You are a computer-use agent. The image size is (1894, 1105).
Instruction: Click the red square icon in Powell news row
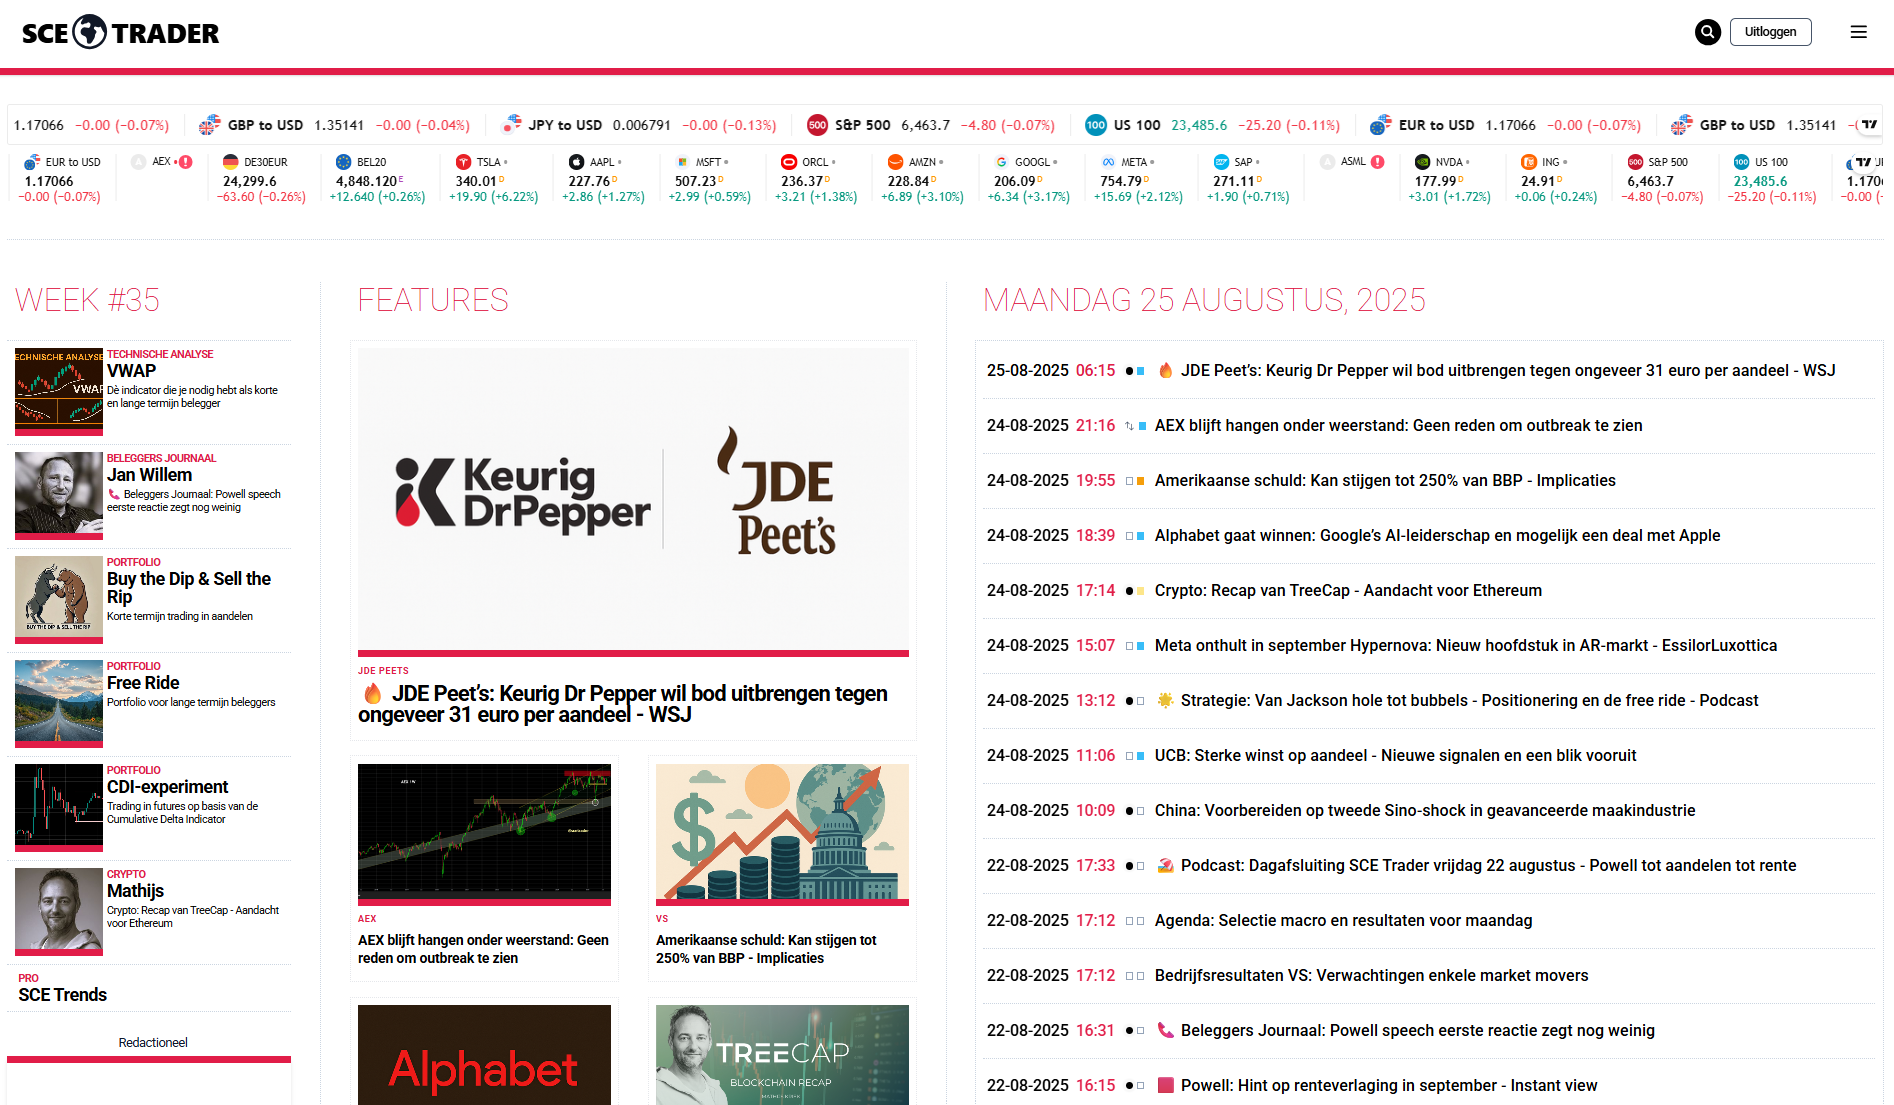point(1165,1085)
